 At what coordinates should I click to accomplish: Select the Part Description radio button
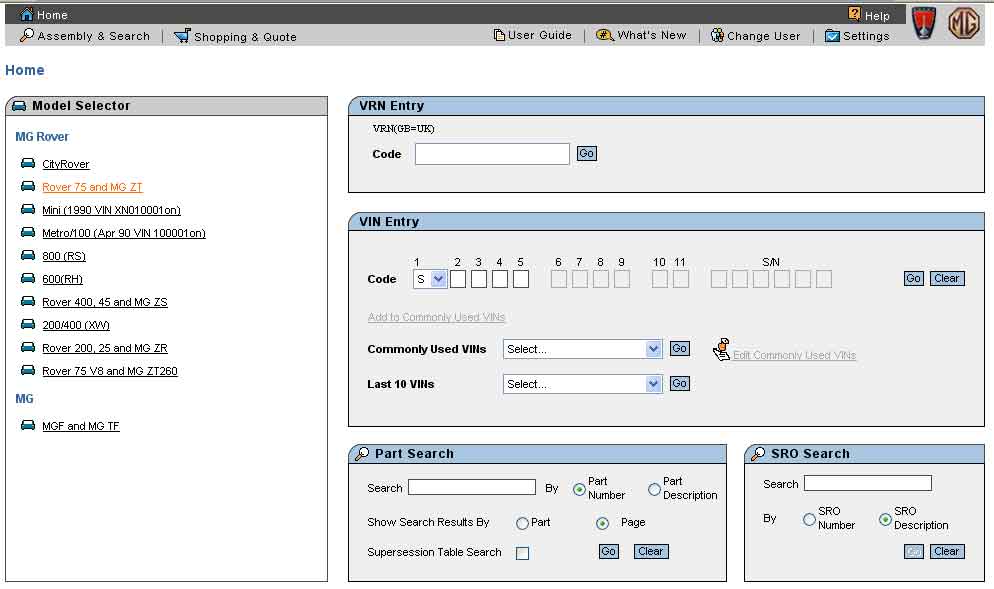tap(654, 489)
